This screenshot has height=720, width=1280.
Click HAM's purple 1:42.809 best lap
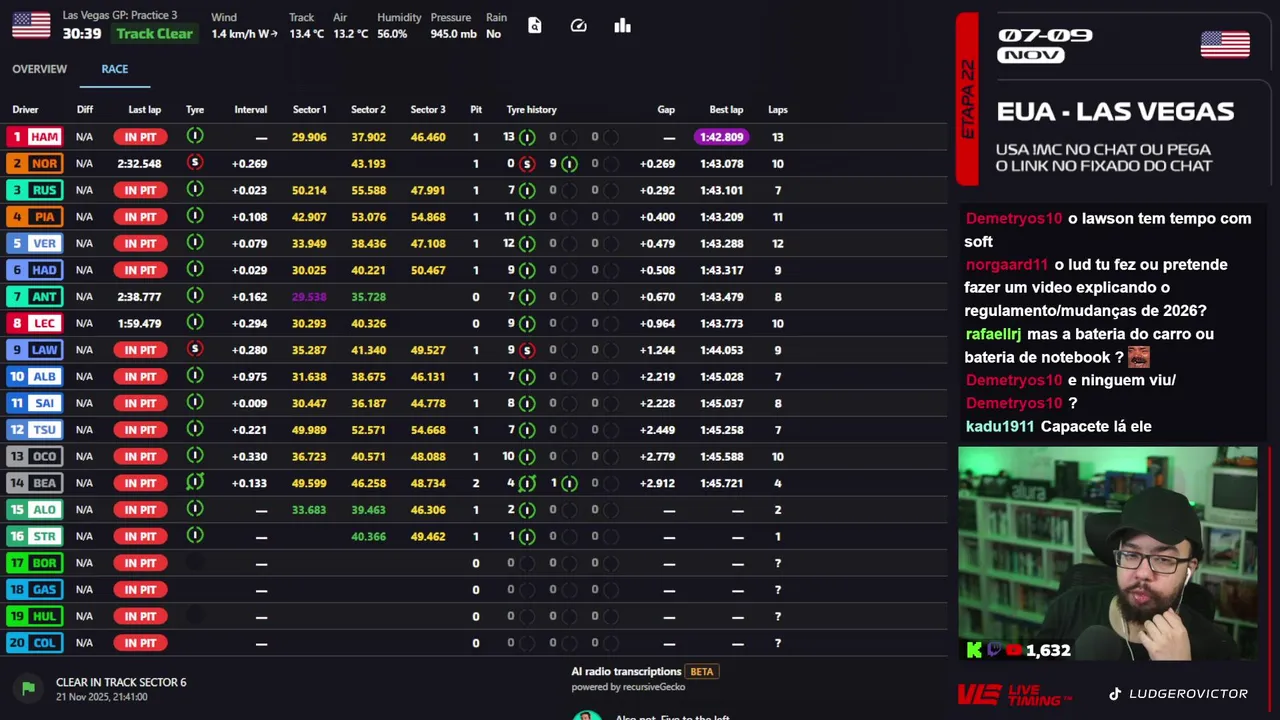click(x=721, y=137)
